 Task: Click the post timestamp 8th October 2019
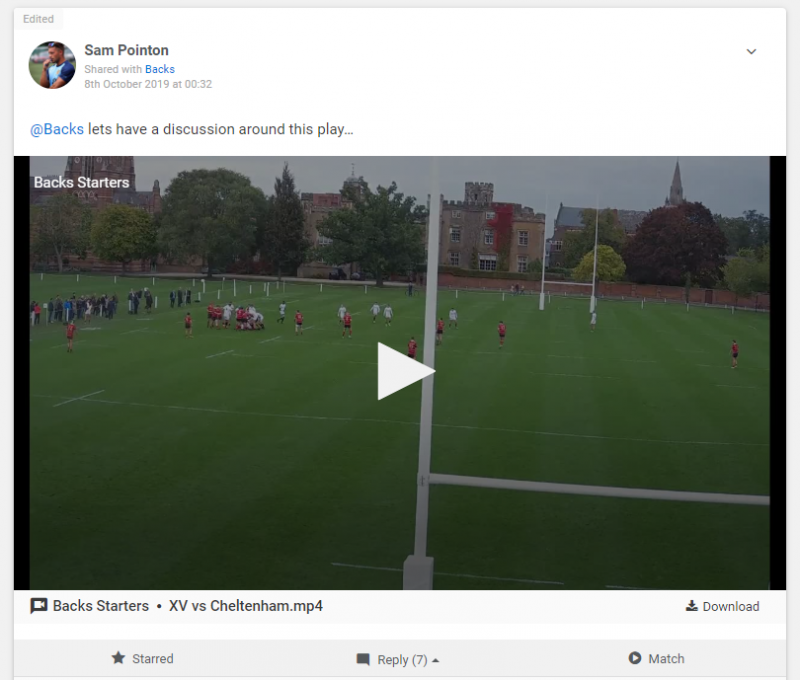pyautogui.click(x=148, y=84)
